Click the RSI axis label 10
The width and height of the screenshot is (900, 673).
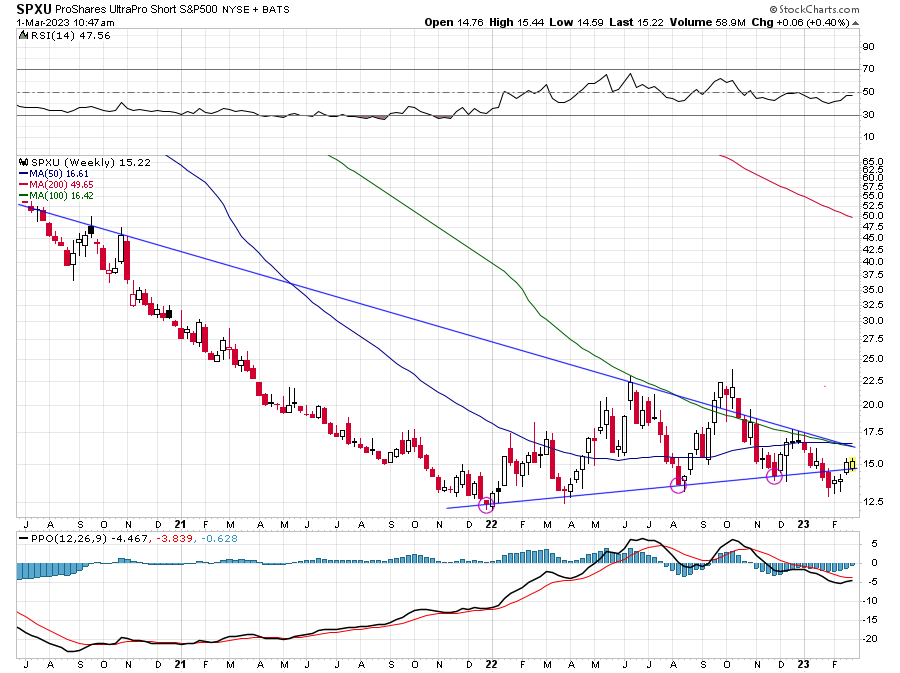coord(868,137)
